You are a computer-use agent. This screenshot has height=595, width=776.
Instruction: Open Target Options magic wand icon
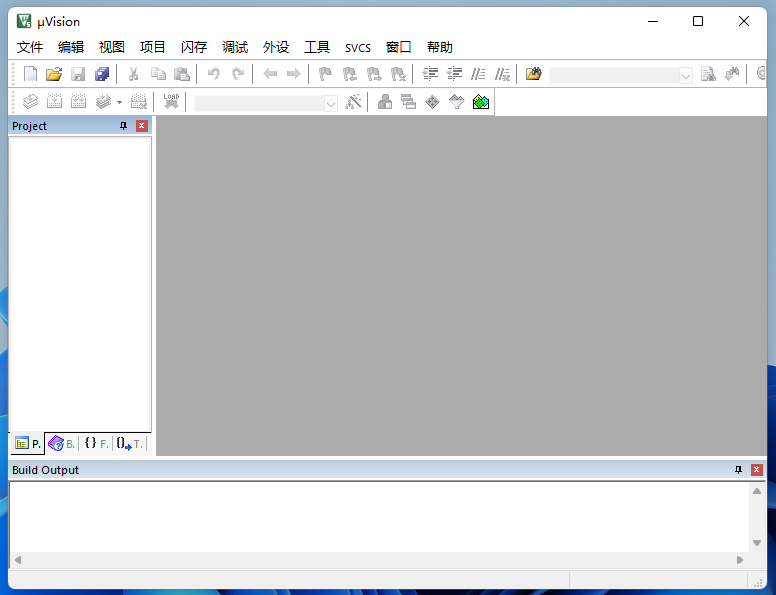pyautogui.click(x=353, y=102)
